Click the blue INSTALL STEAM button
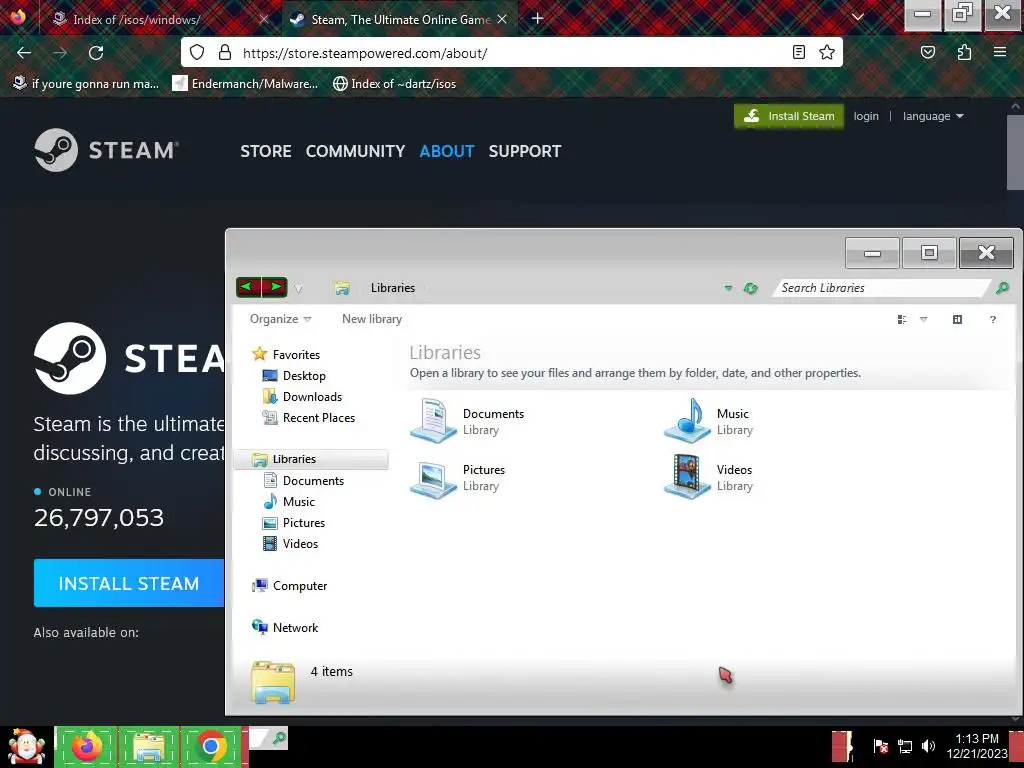 click(x=129, y=583)
